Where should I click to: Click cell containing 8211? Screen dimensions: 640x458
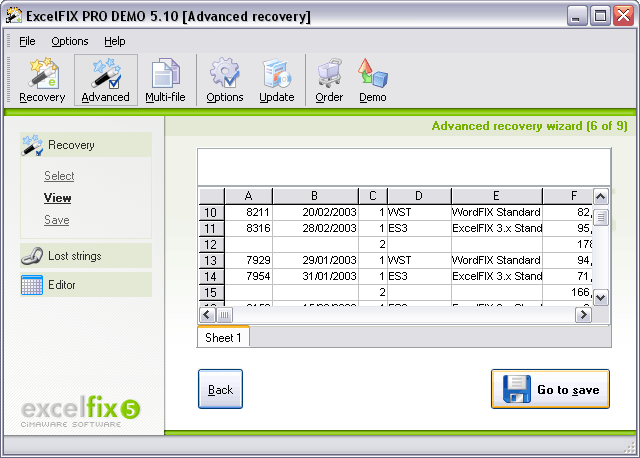pos(248,212)
